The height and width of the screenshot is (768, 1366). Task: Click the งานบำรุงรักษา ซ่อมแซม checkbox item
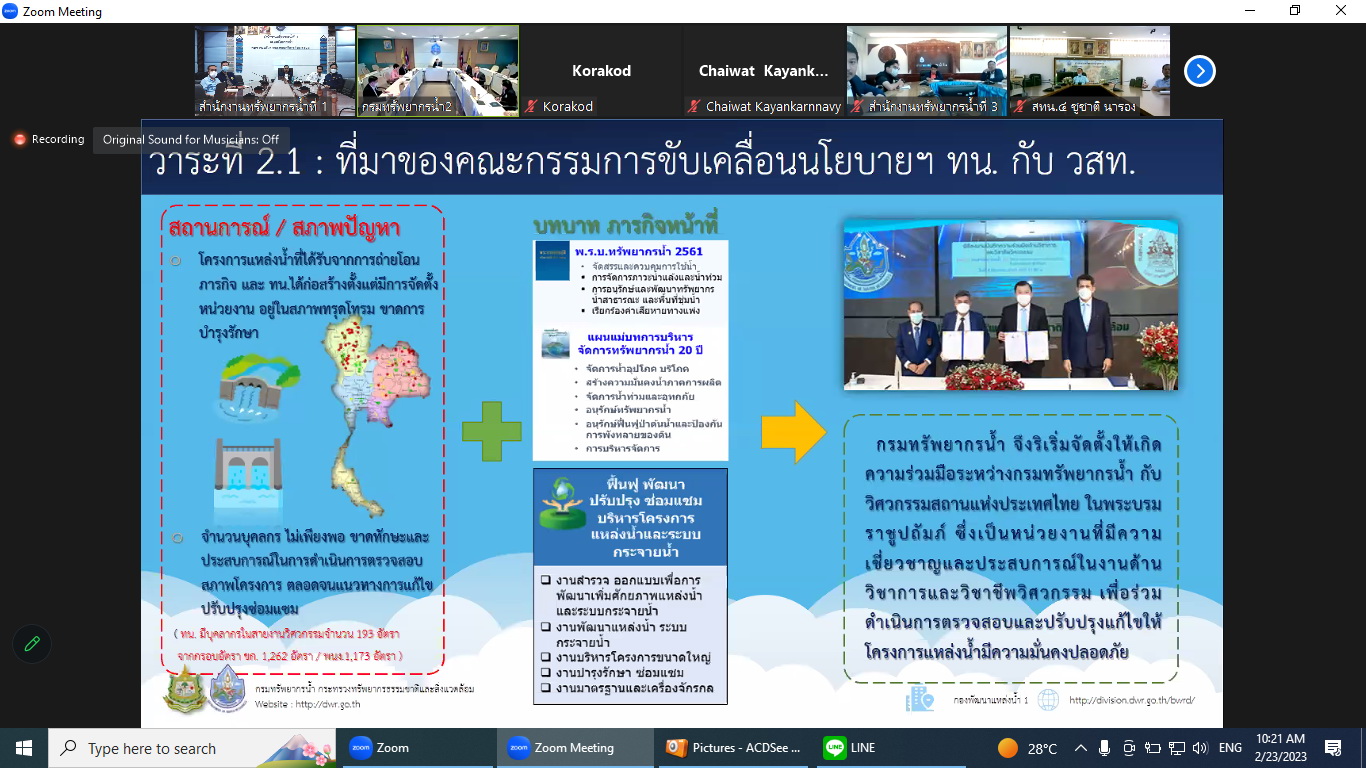[612, 672]
